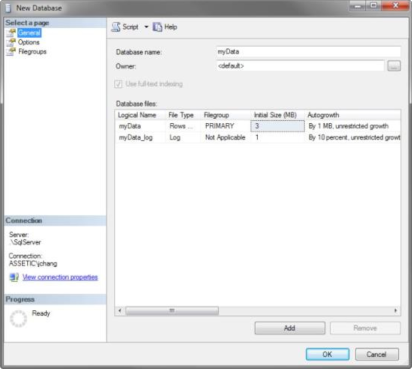Click the horizontal scrollbar thumb in files grid

click(172, 311)
